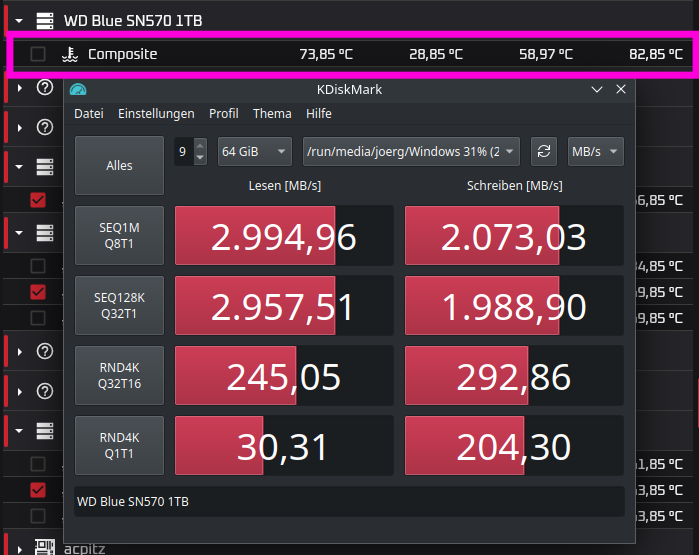Click the 2.994,96 read result bar

pos(284,235)
